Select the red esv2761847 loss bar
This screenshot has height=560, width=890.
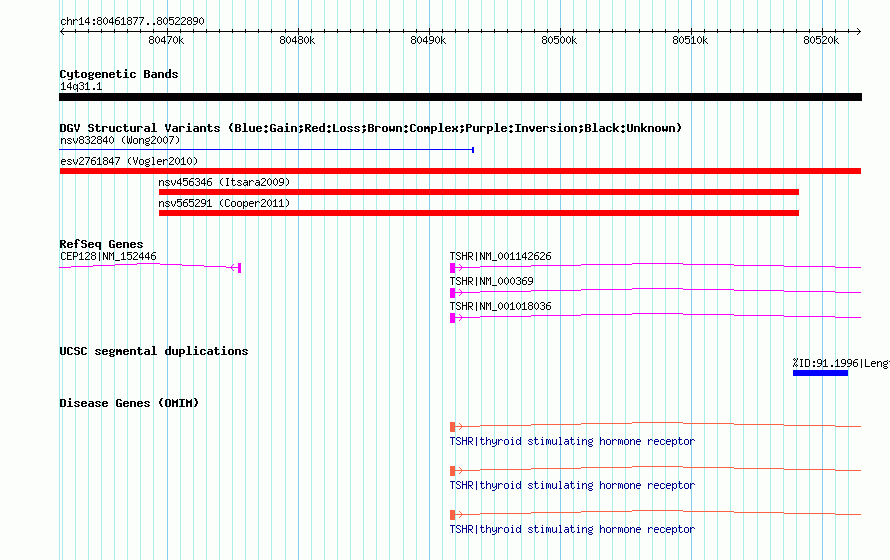[x=460, y=171]
